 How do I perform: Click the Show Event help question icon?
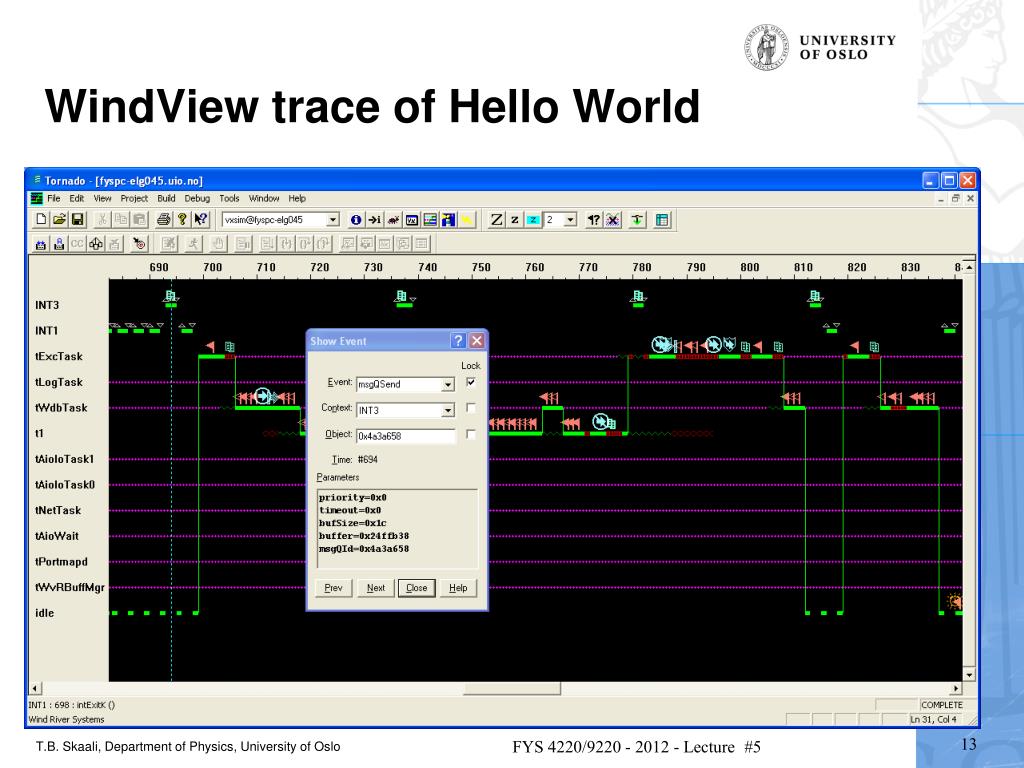click(x=458, y=341)
